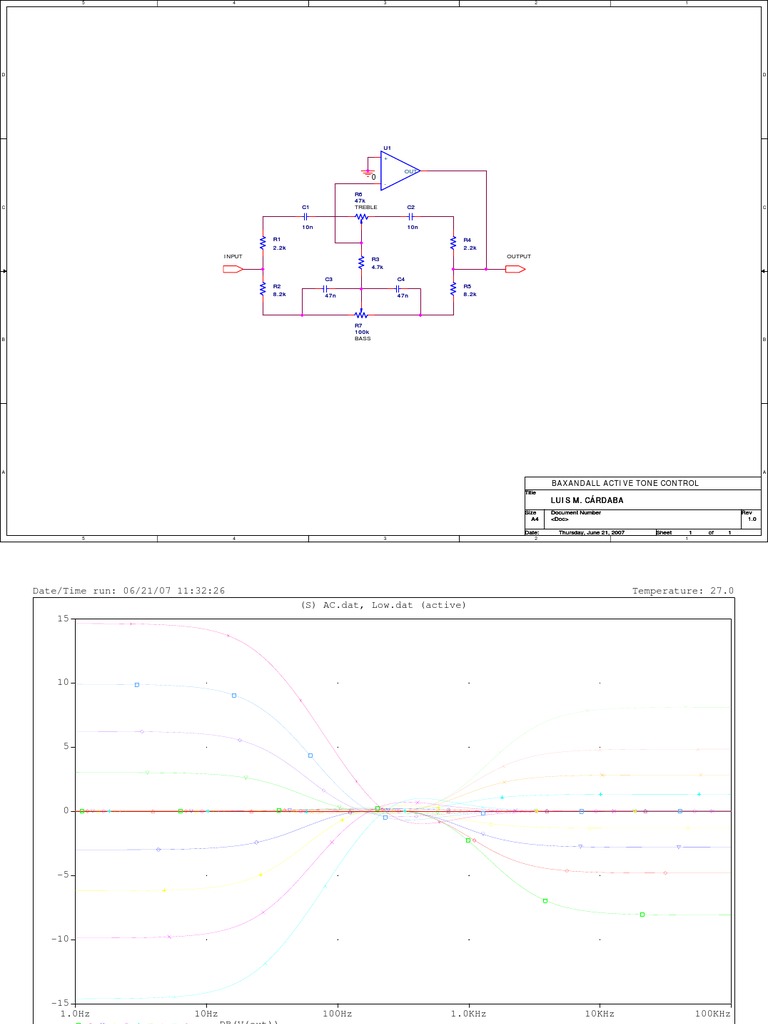Click the title BAXANDALL ACTIVE TONE CONTROL
Screen dimensions: 768x1024
click(625, 483)
